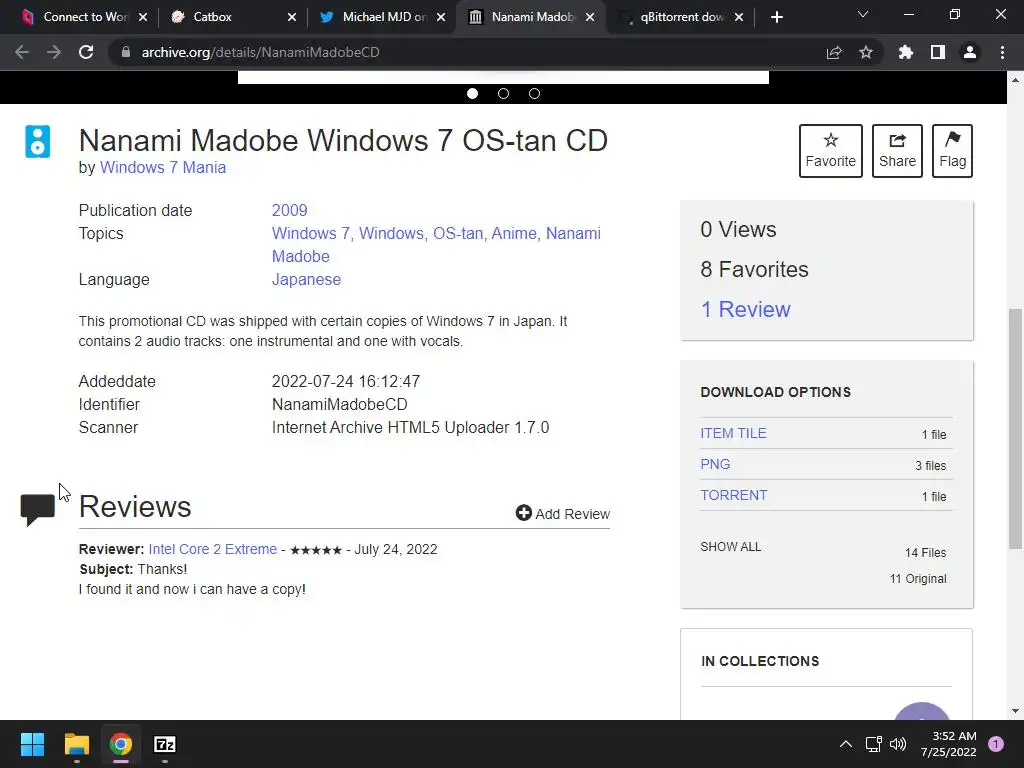This screenshot has height=768, width=1024.
Task: Add a new review
Action: pos(562,513)
